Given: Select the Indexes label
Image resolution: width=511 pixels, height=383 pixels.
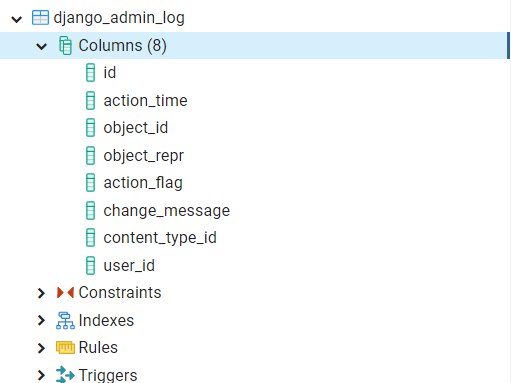Looking at the screenshot, I should [106, 320].
